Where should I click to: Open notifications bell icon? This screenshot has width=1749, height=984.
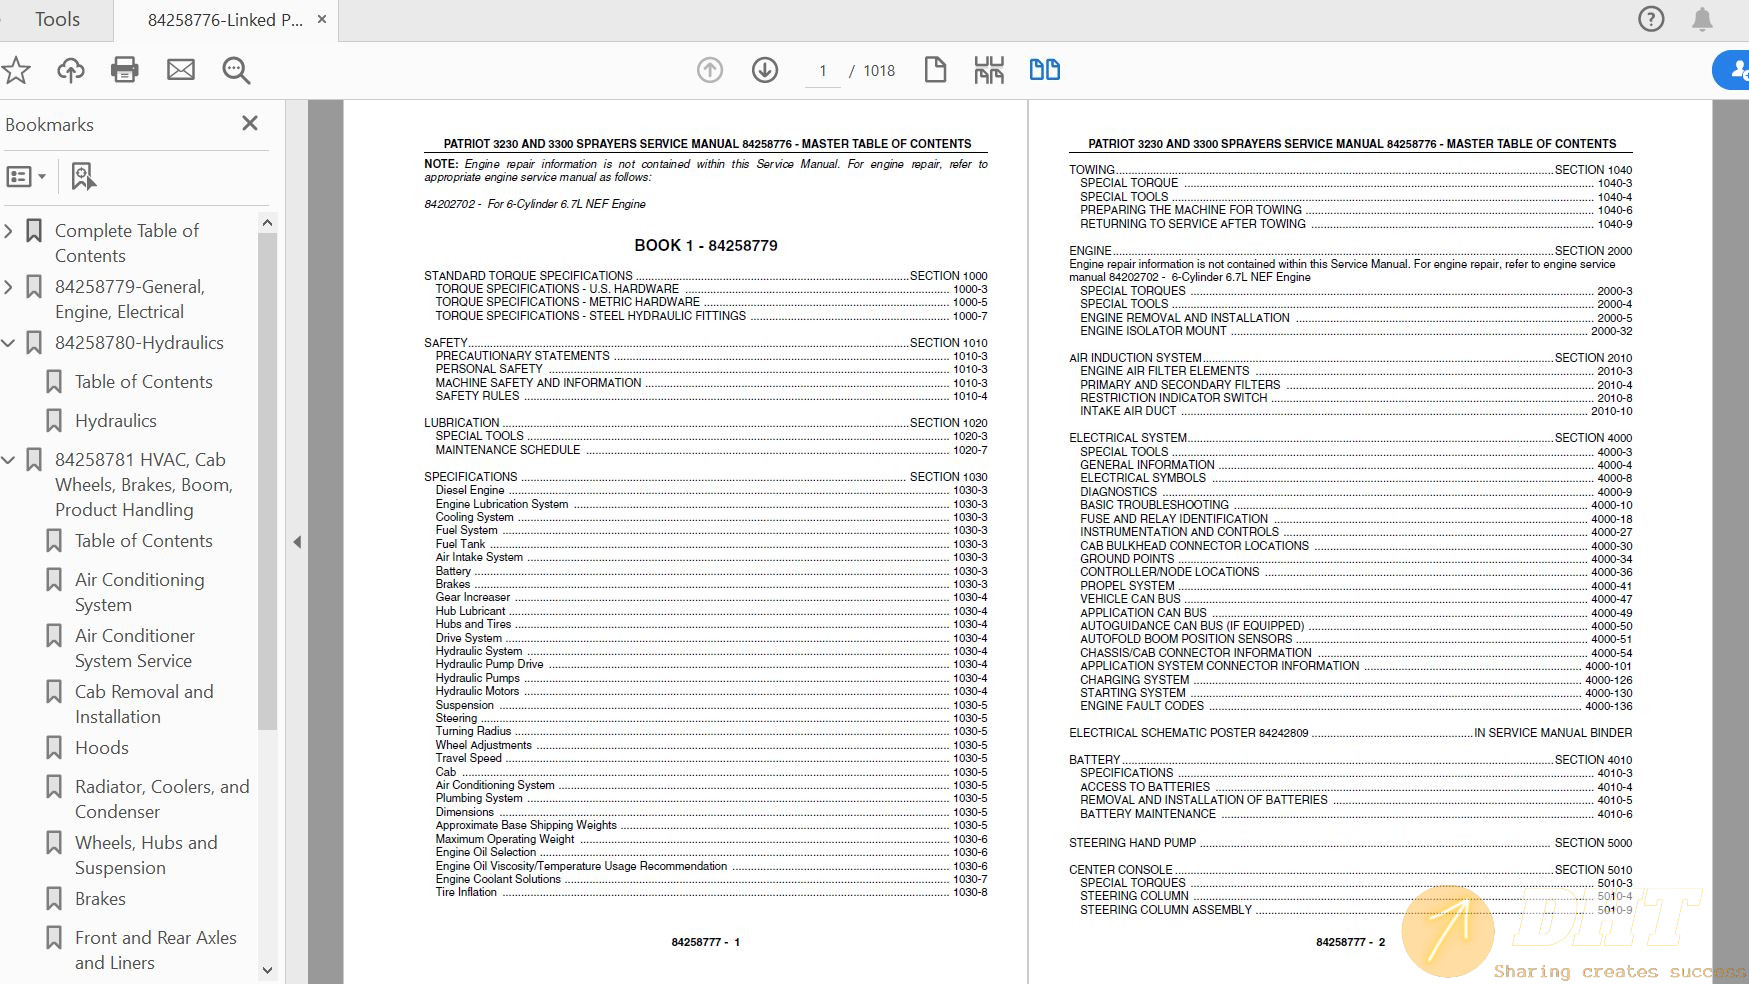click(x=1702, y=19)
